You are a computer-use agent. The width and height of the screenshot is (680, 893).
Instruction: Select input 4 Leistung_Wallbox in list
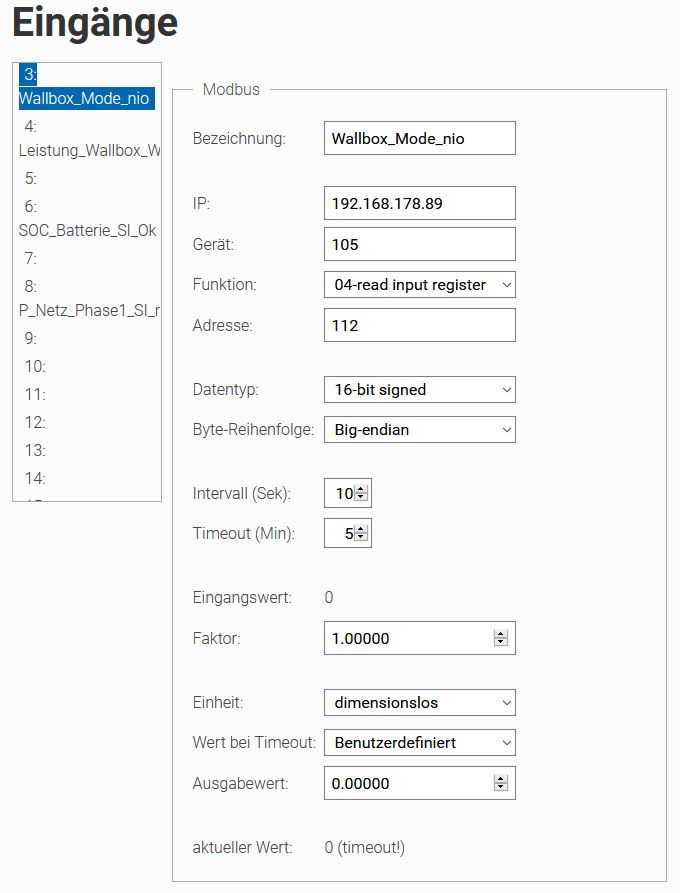coord(88,139)
